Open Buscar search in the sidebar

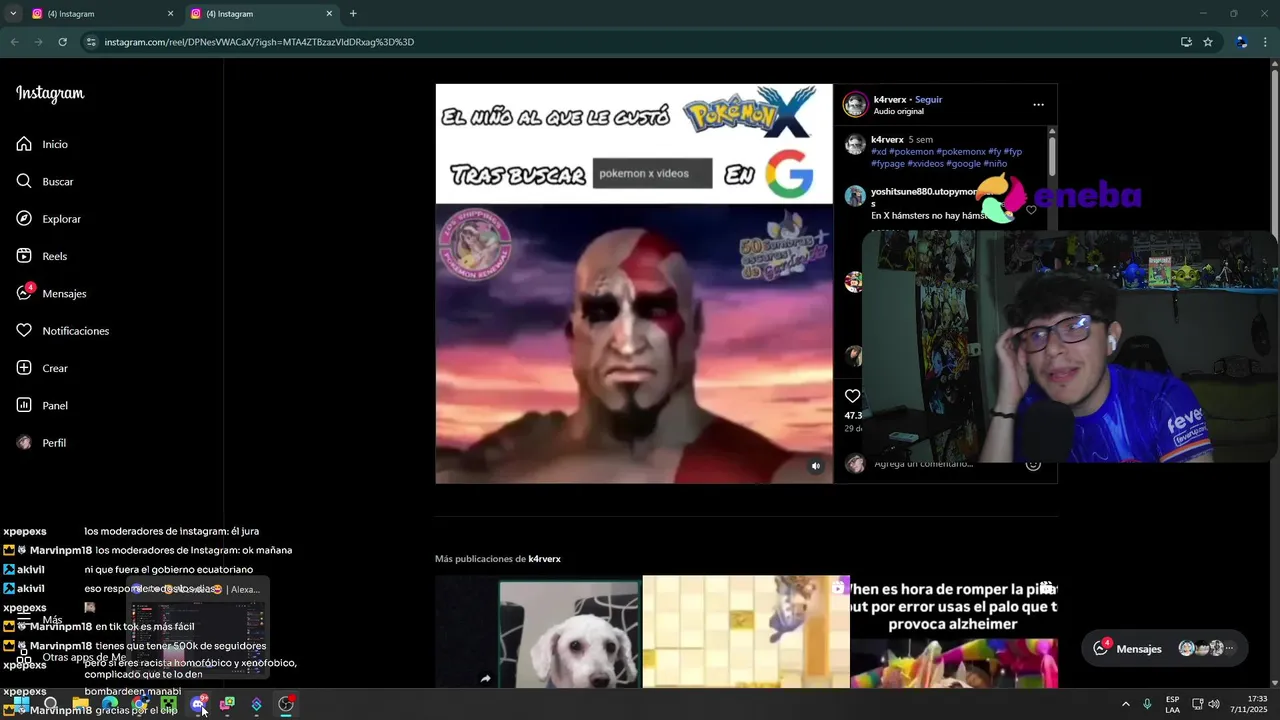[45, 181]
